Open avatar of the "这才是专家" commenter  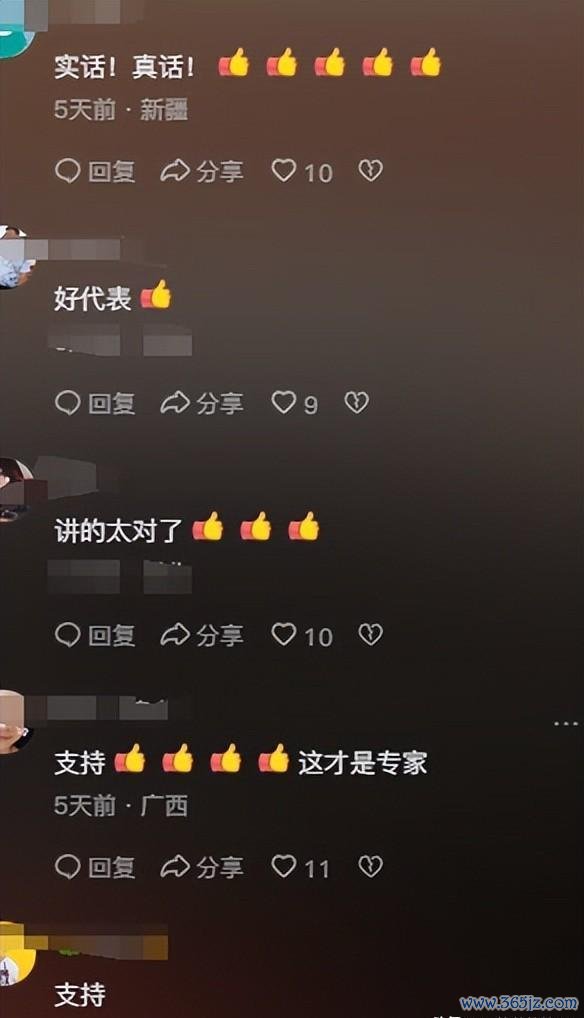[x=14, y=721]
